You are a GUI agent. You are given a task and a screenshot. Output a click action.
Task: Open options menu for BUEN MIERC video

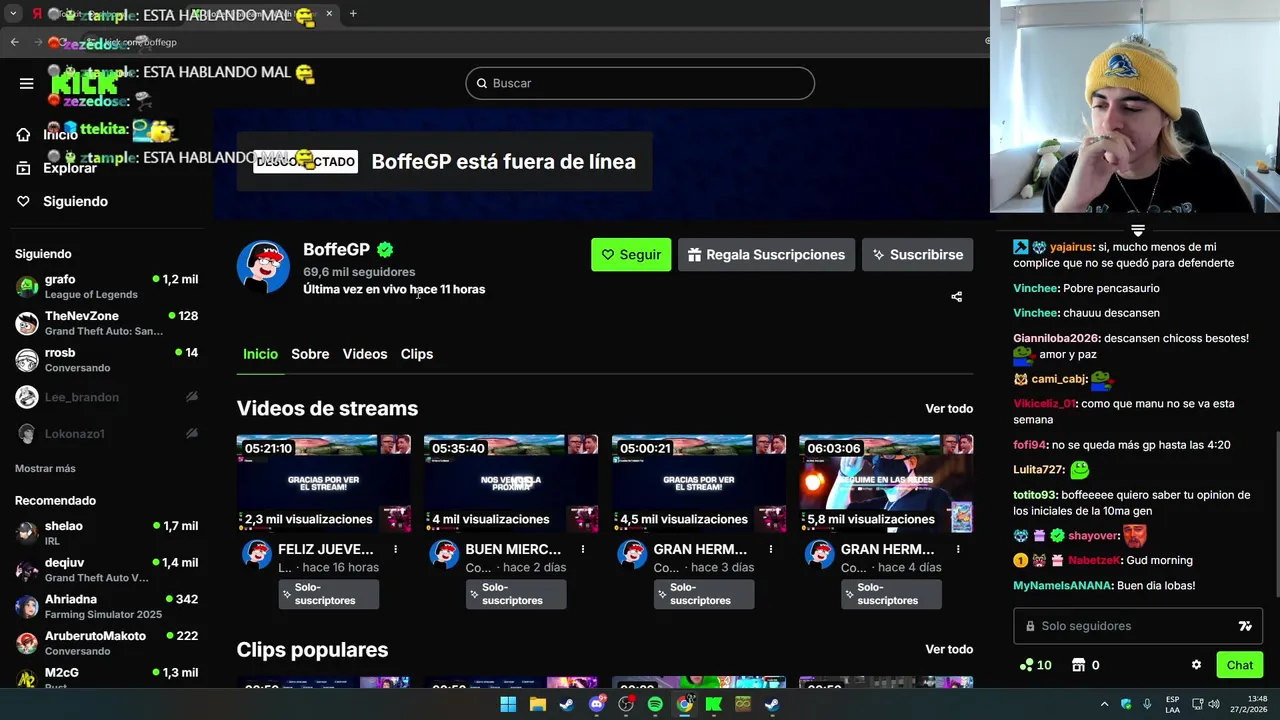pos(583,549)
